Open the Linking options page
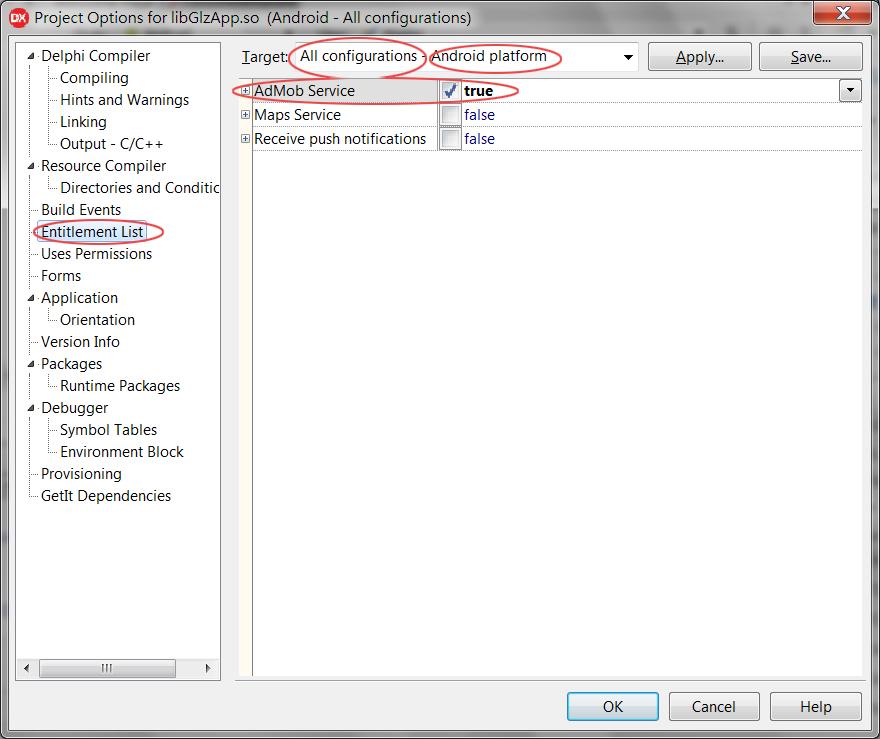 coord(83,122)
